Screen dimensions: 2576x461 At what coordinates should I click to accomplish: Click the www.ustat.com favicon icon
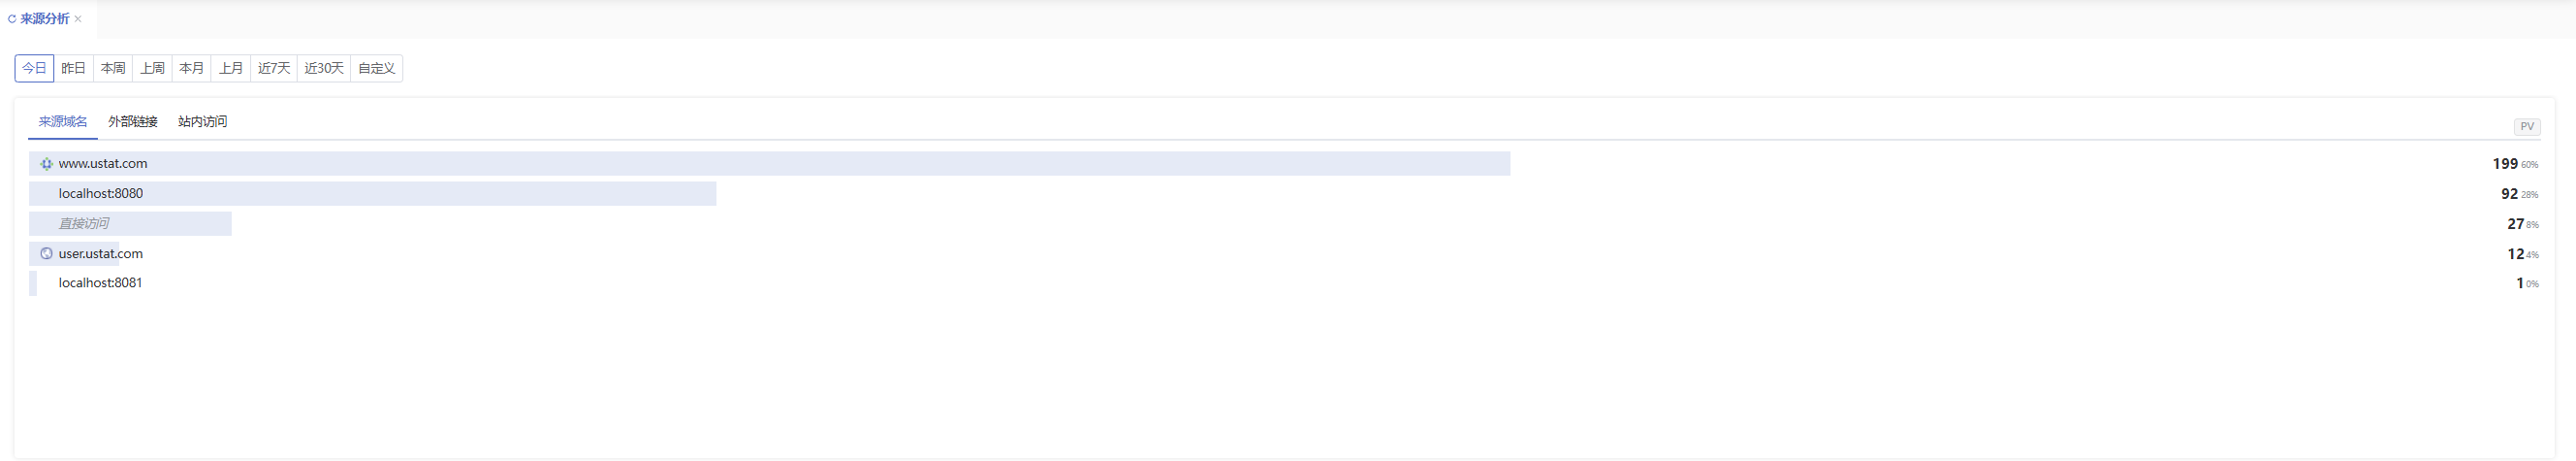[46, 164]
